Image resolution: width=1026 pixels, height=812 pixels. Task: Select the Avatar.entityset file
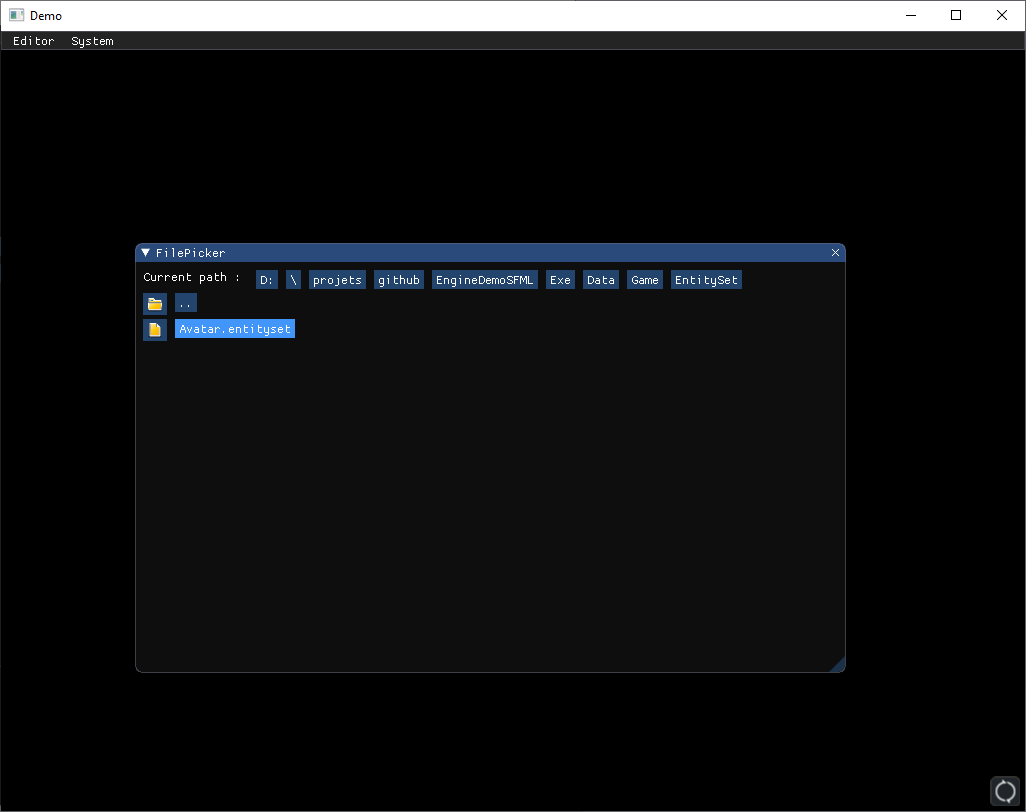(235, 329)
